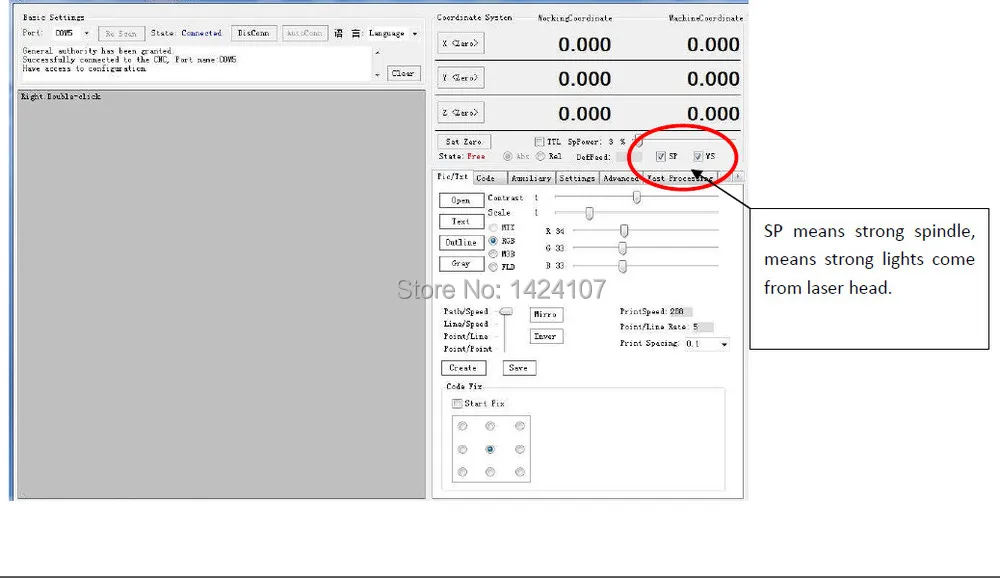
Task: Select the top-right radio in Code Fix grid
Action: (x=520, y=426)
